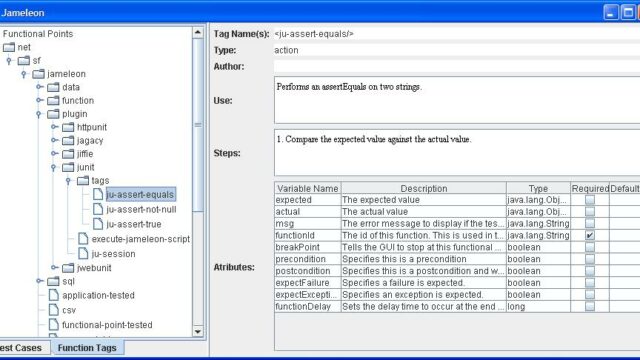Click the Description column header

tap(424, 189)
